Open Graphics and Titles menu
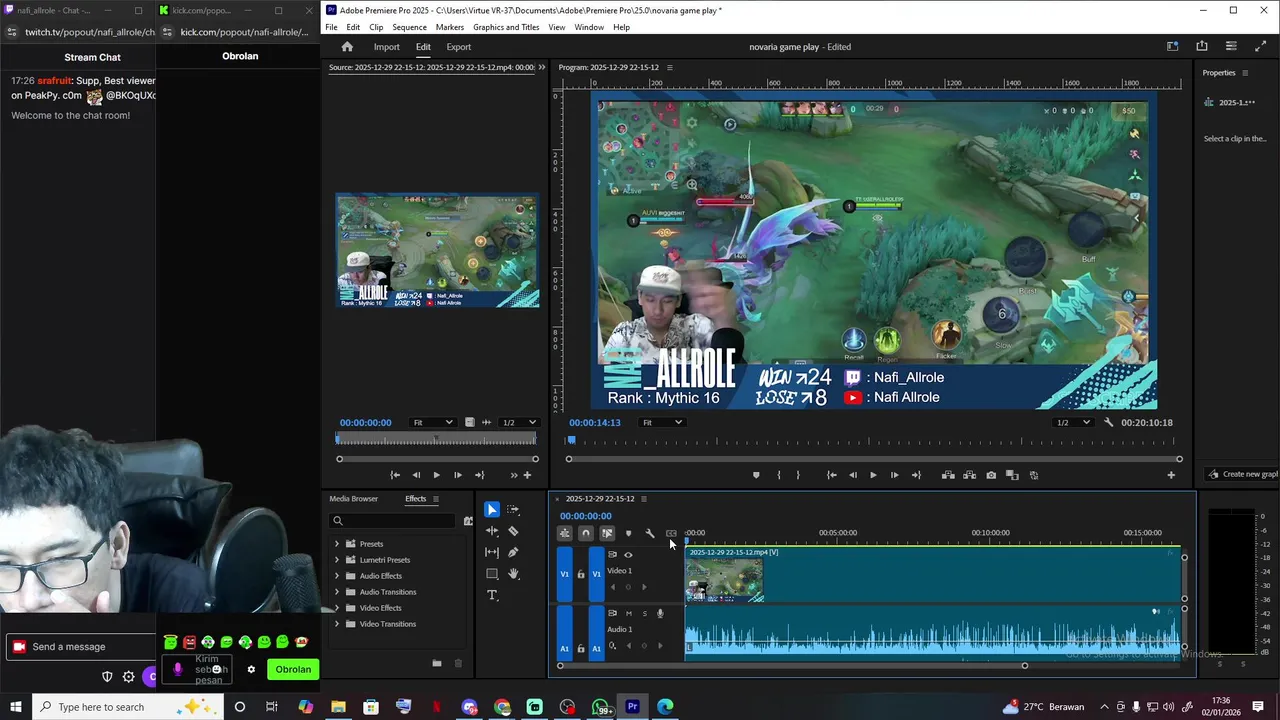This screenshot has height=720, width=1280. 506,27
